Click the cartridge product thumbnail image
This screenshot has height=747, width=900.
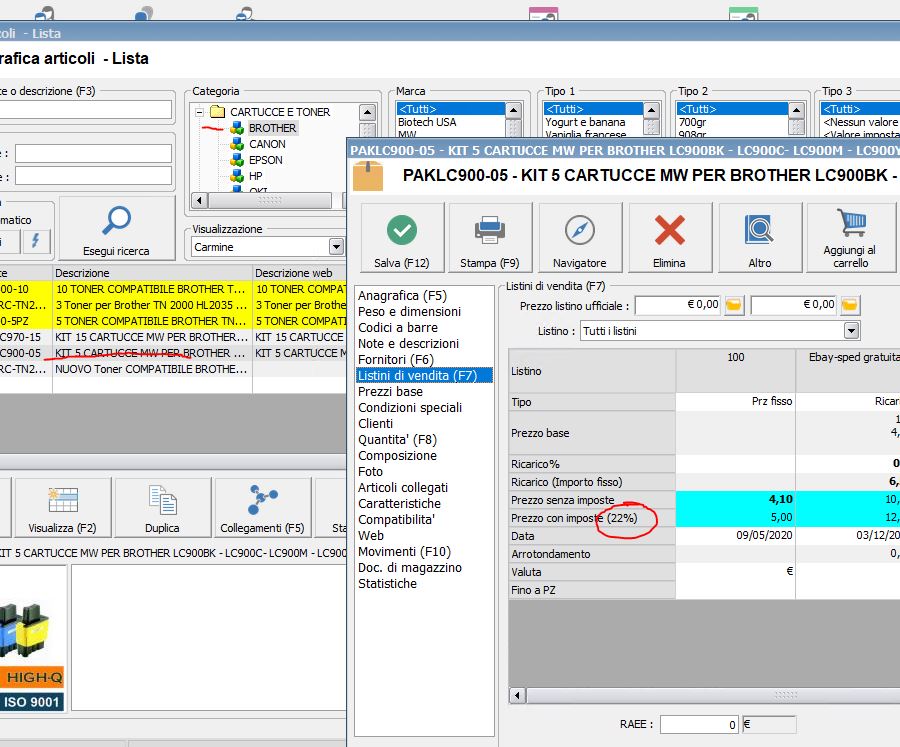pos(32,638)
